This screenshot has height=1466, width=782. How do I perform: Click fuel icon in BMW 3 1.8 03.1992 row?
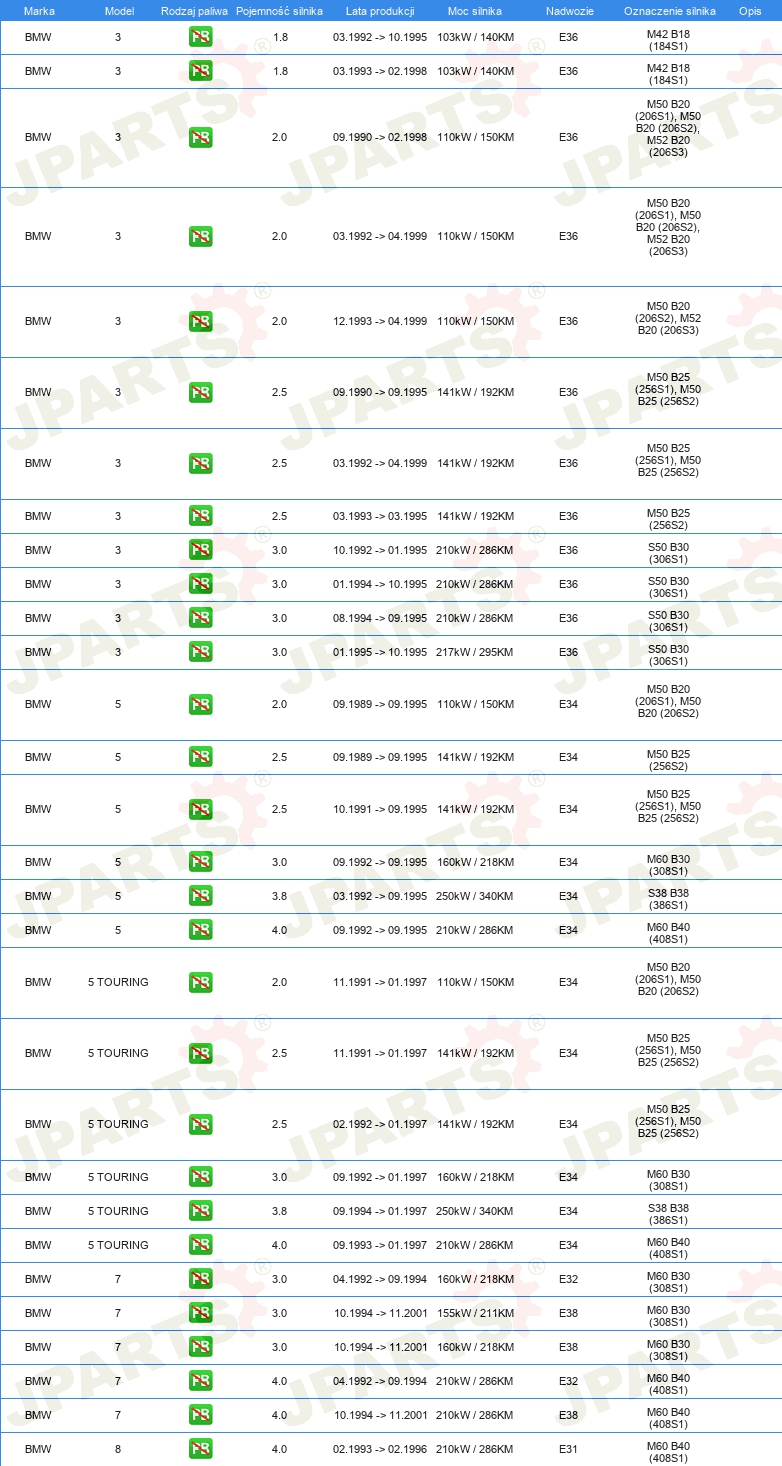coord(200,38)
